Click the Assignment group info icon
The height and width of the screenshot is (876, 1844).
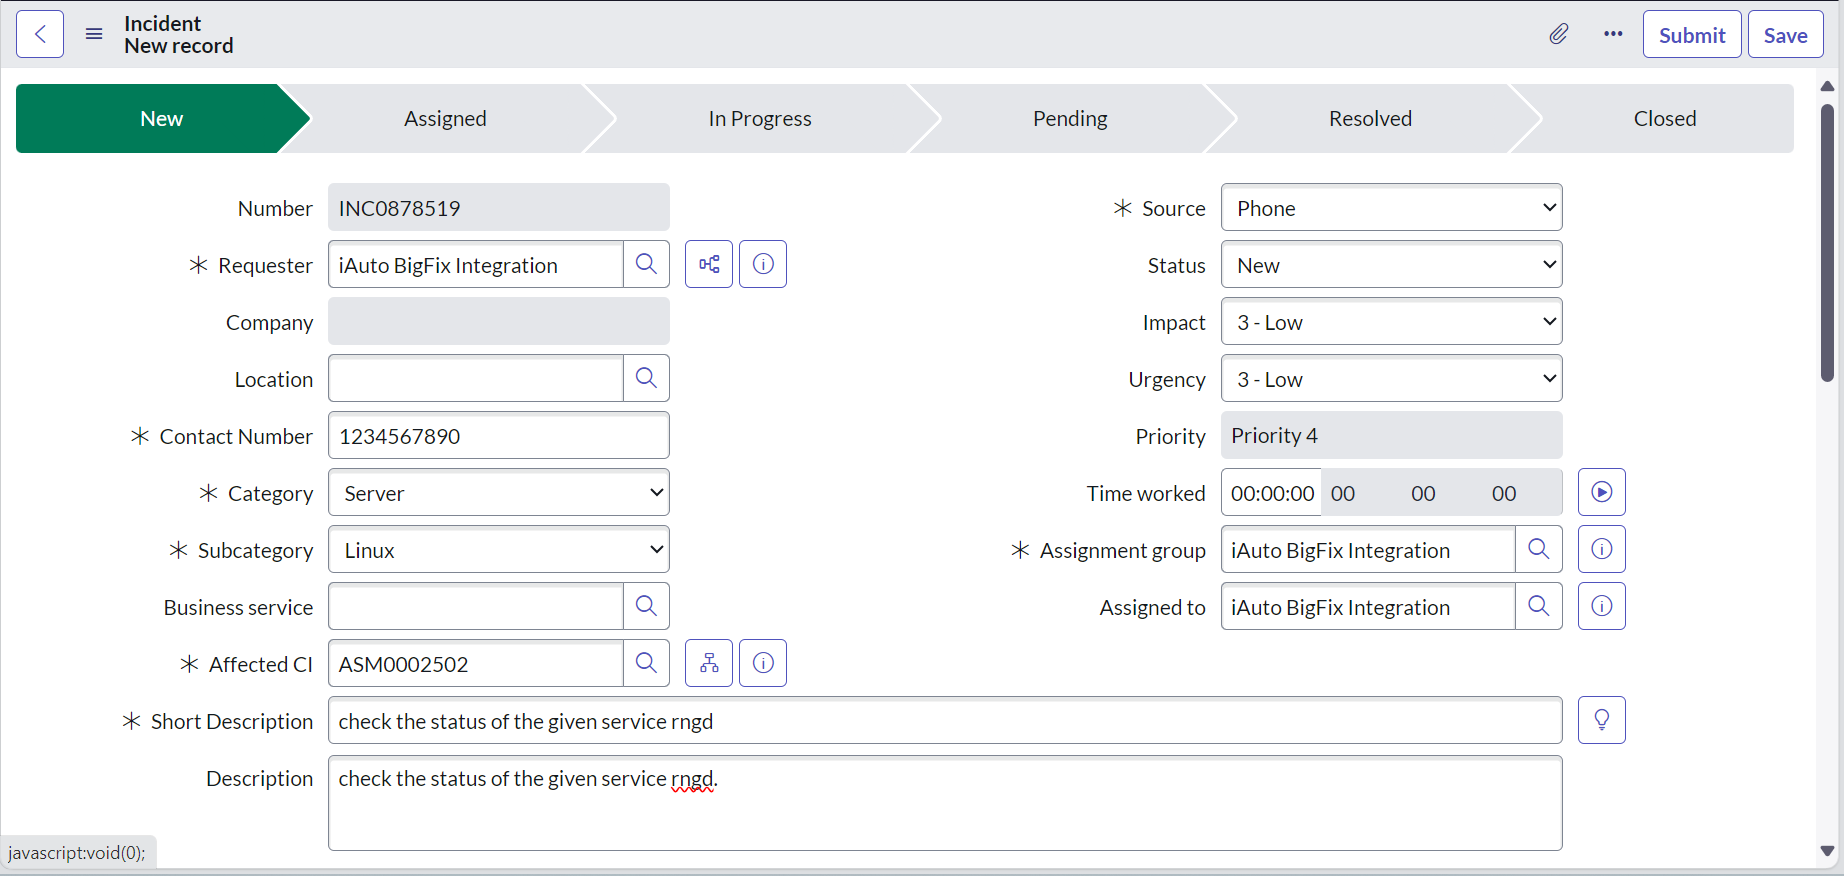1601,550
